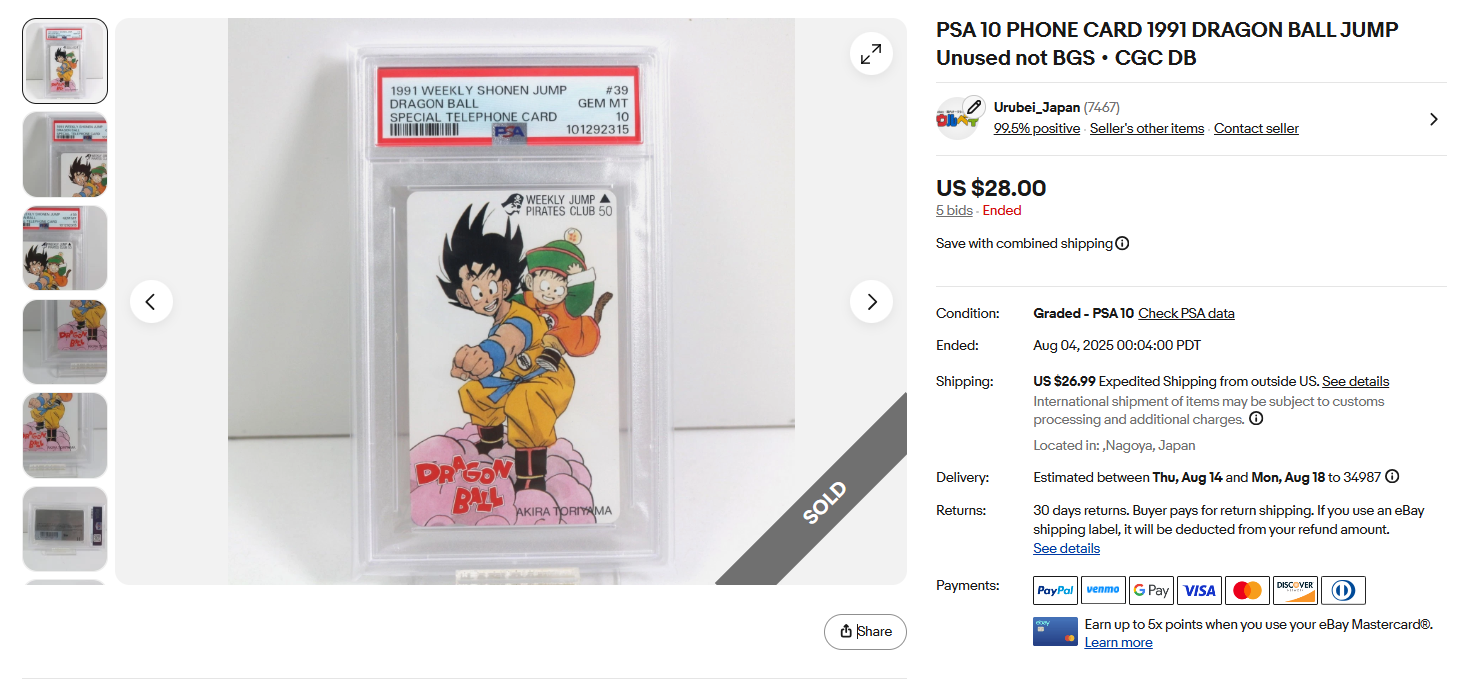The width and height of the screenshot is (1464, 689).
Task: Share this listing
Action: (865, 631)
